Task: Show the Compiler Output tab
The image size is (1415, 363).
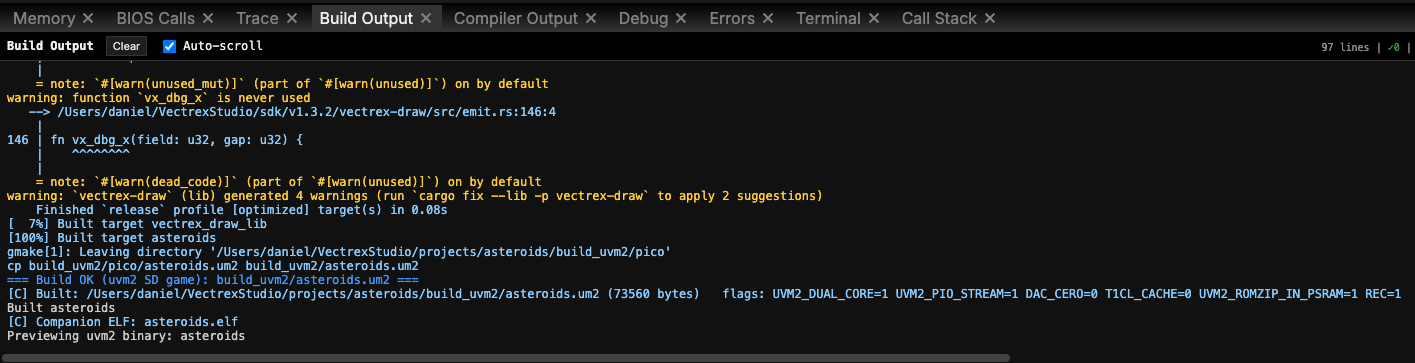Action: 516,18
